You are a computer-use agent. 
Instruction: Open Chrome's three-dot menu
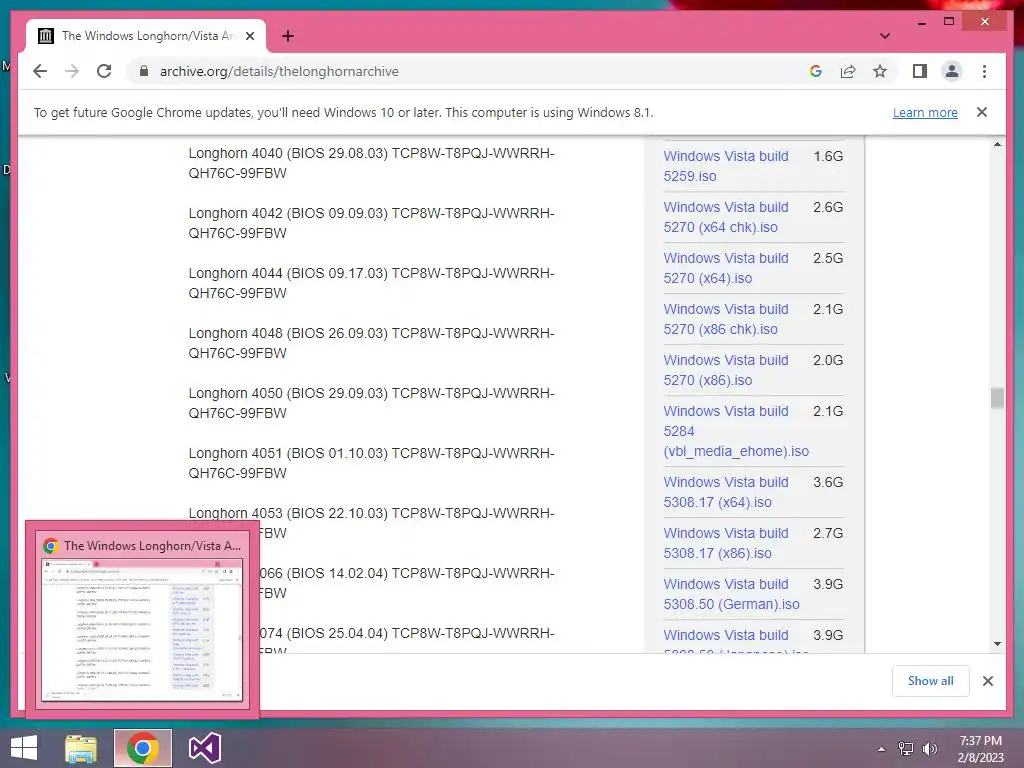click(x=984, y=71)
